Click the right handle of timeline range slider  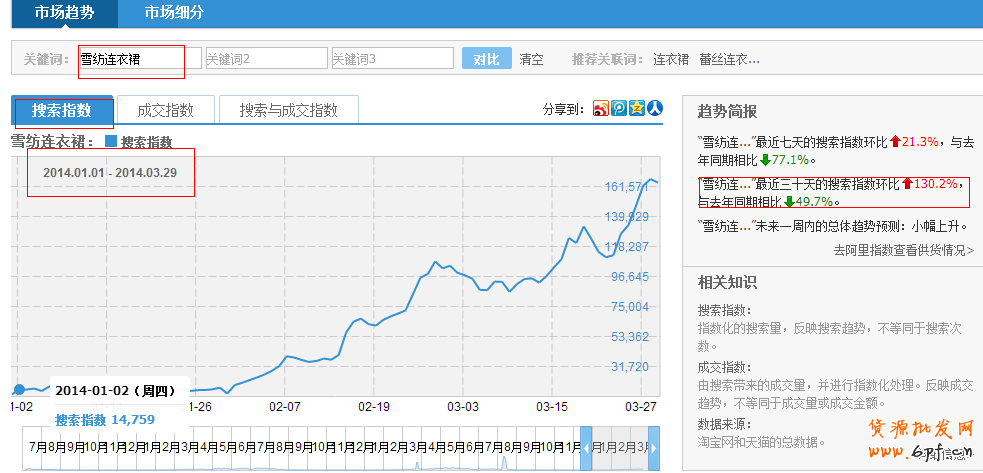click(x=653, y=447)
